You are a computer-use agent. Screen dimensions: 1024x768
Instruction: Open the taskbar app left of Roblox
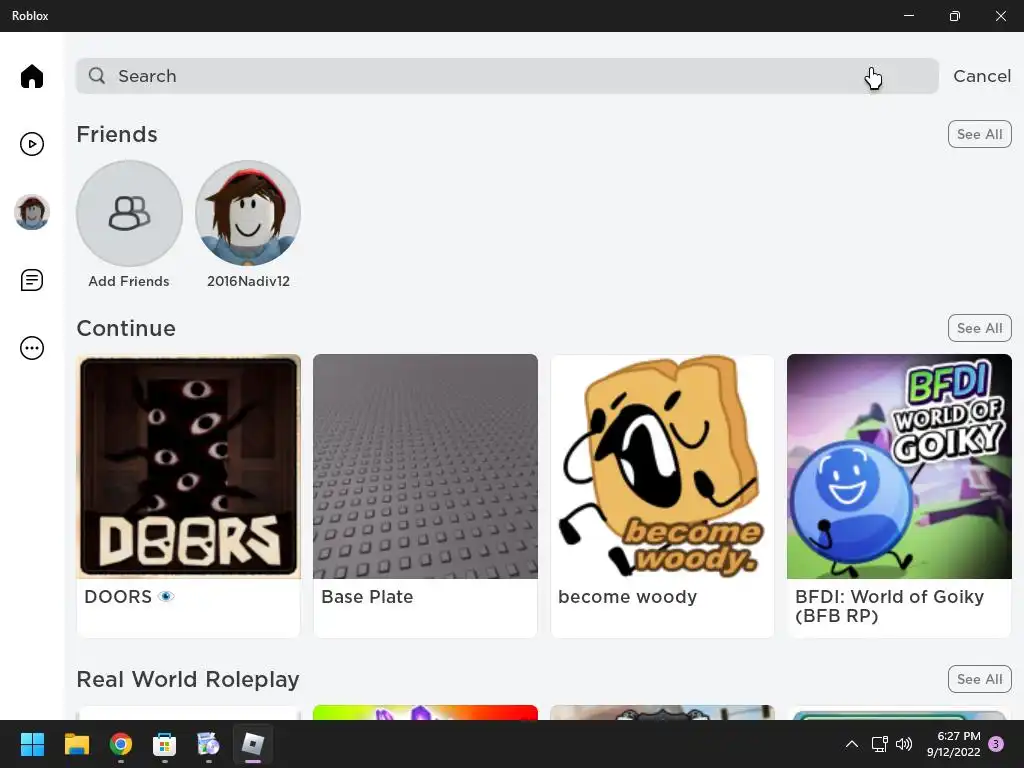(x=208, y=744)
